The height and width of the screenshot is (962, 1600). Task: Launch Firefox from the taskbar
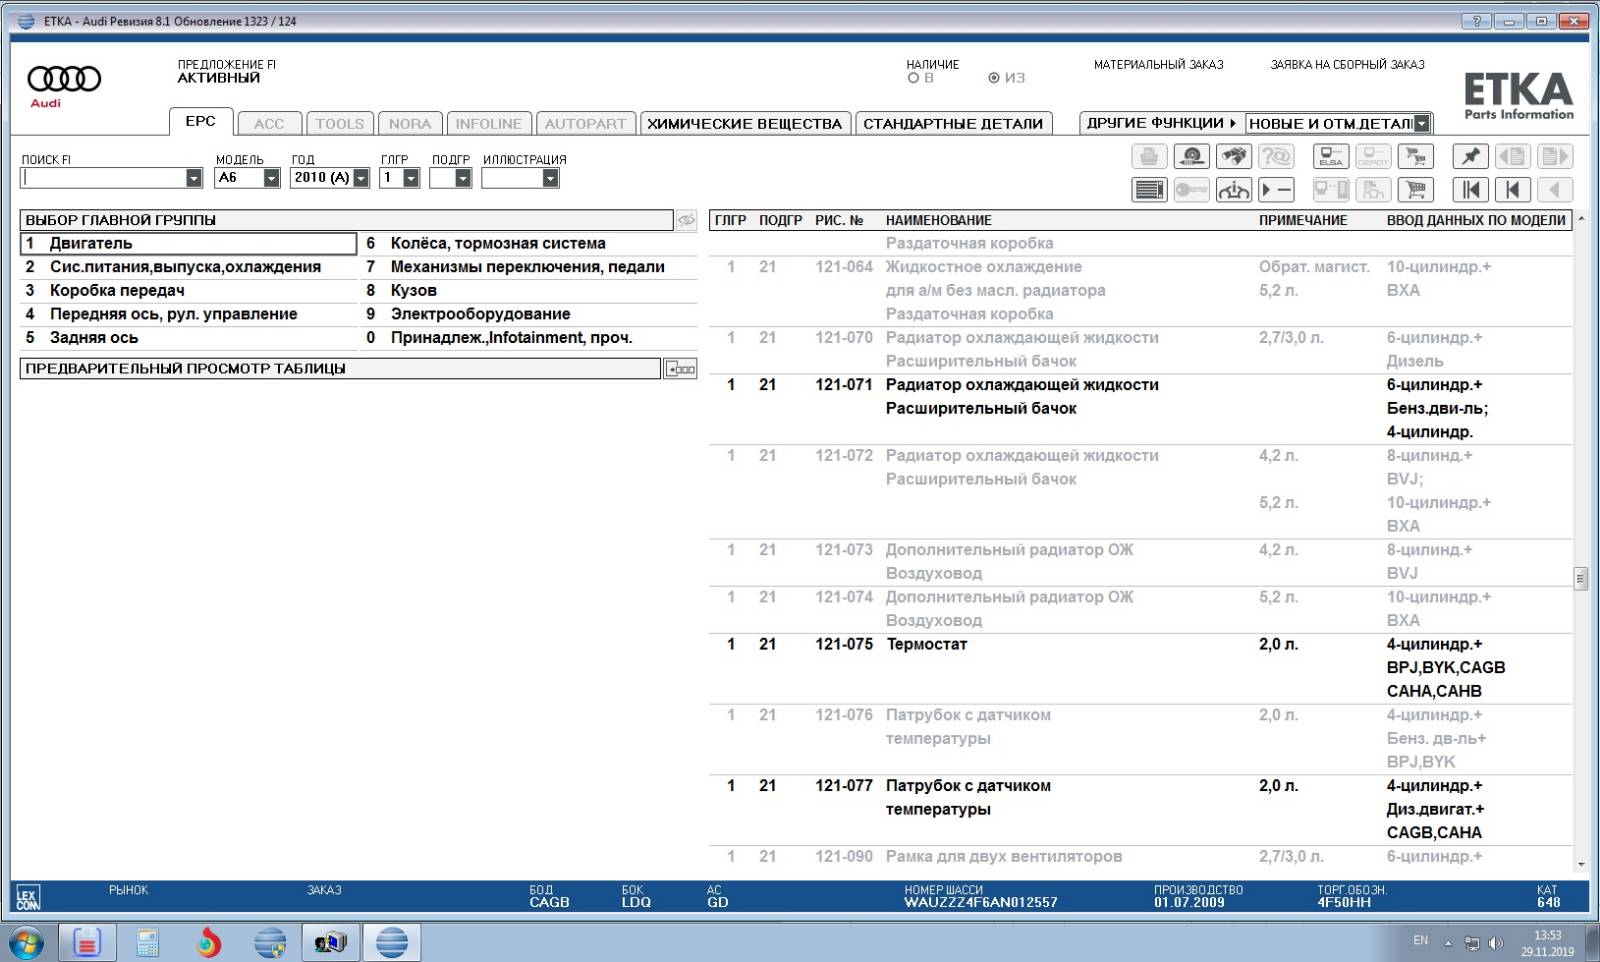(209, 942)
